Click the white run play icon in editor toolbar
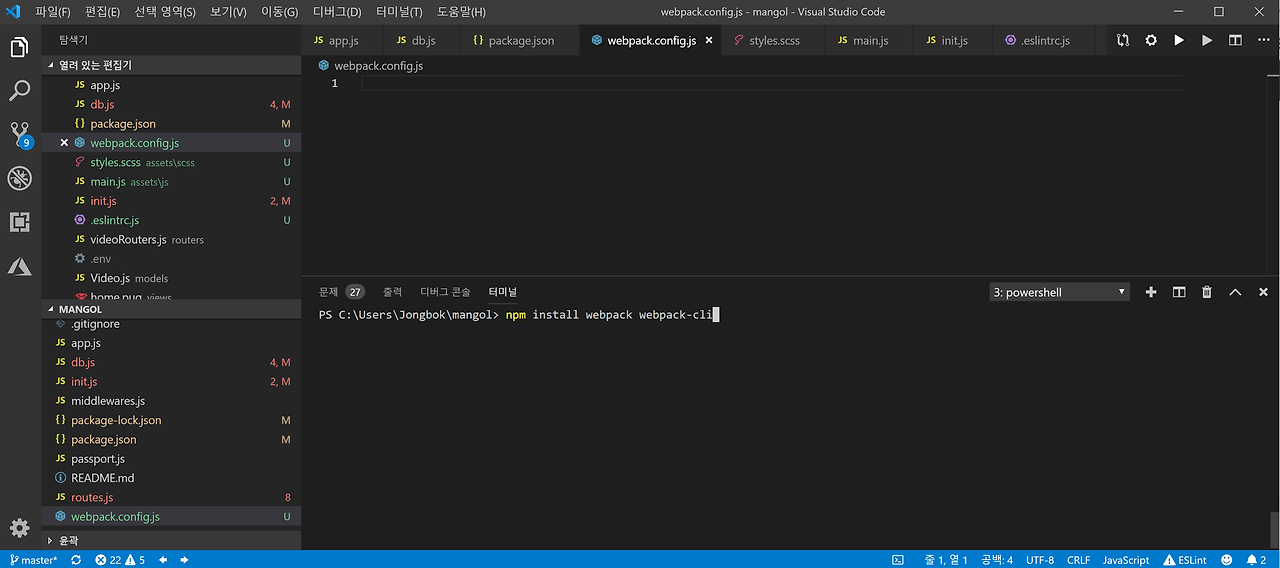The width and height of the screenshot is (1280, 568). (1179, 40)
